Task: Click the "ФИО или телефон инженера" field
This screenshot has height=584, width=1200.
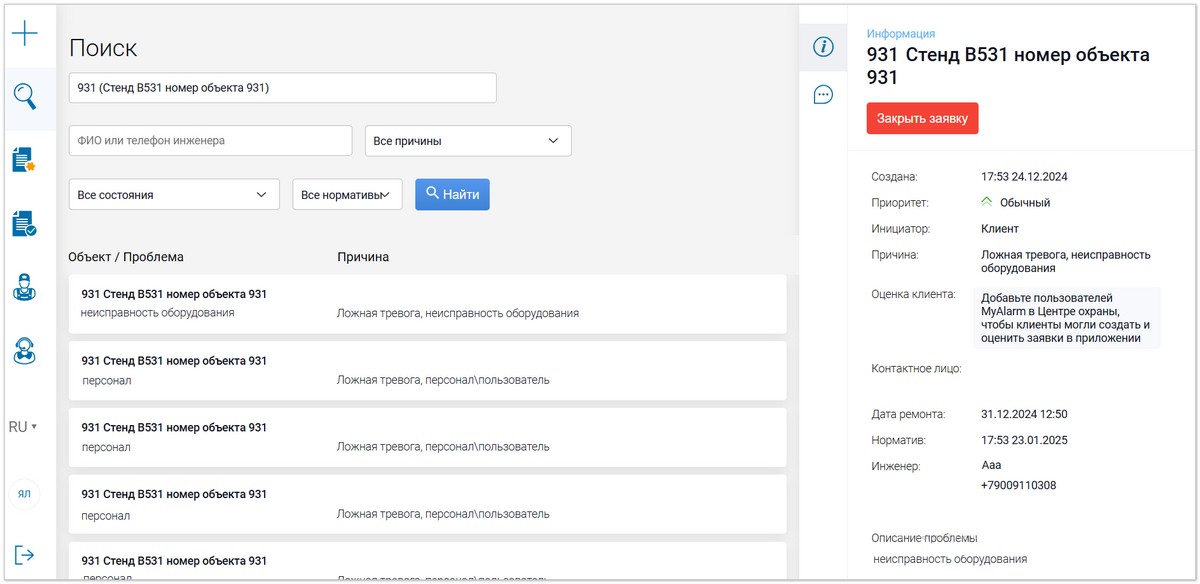Action: (211, 141)
